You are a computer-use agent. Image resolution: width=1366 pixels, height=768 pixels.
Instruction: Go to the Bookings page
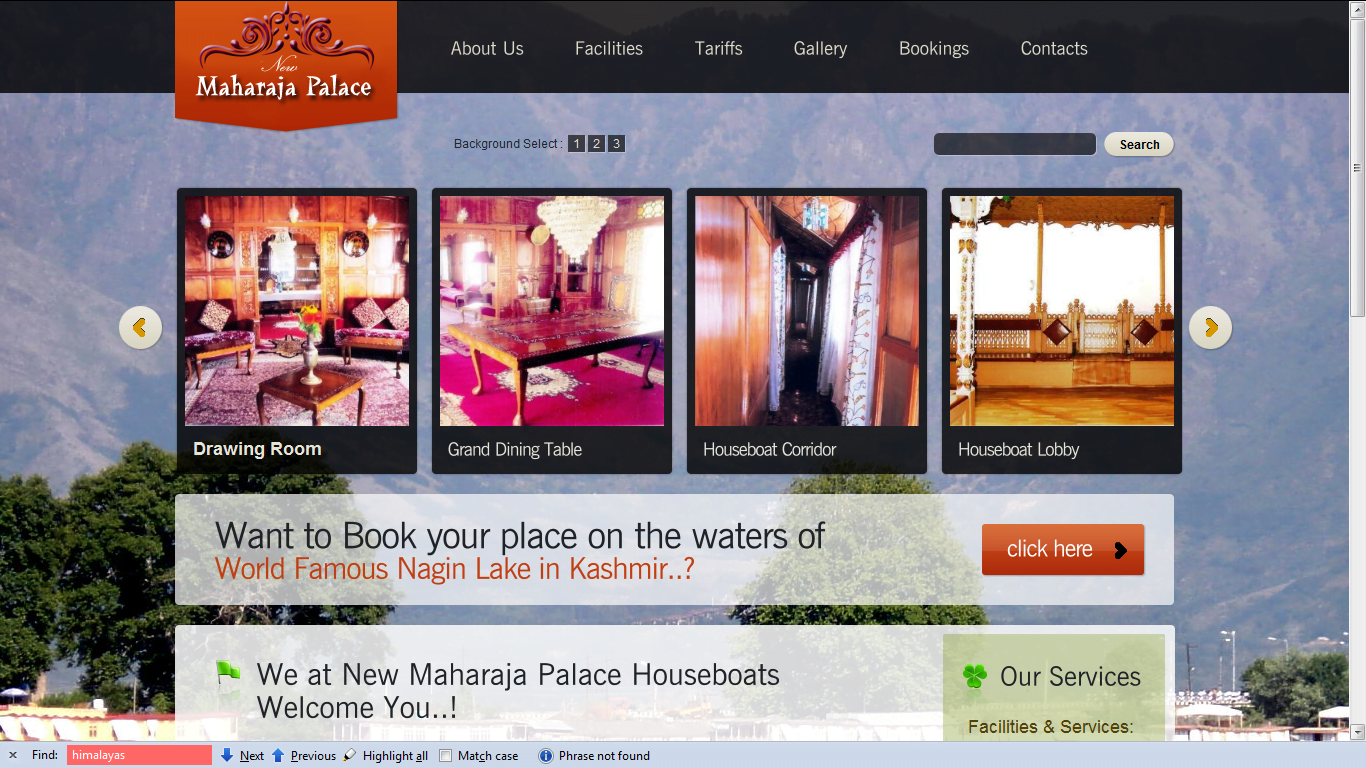pyautogui.click(x=934, y=48)
